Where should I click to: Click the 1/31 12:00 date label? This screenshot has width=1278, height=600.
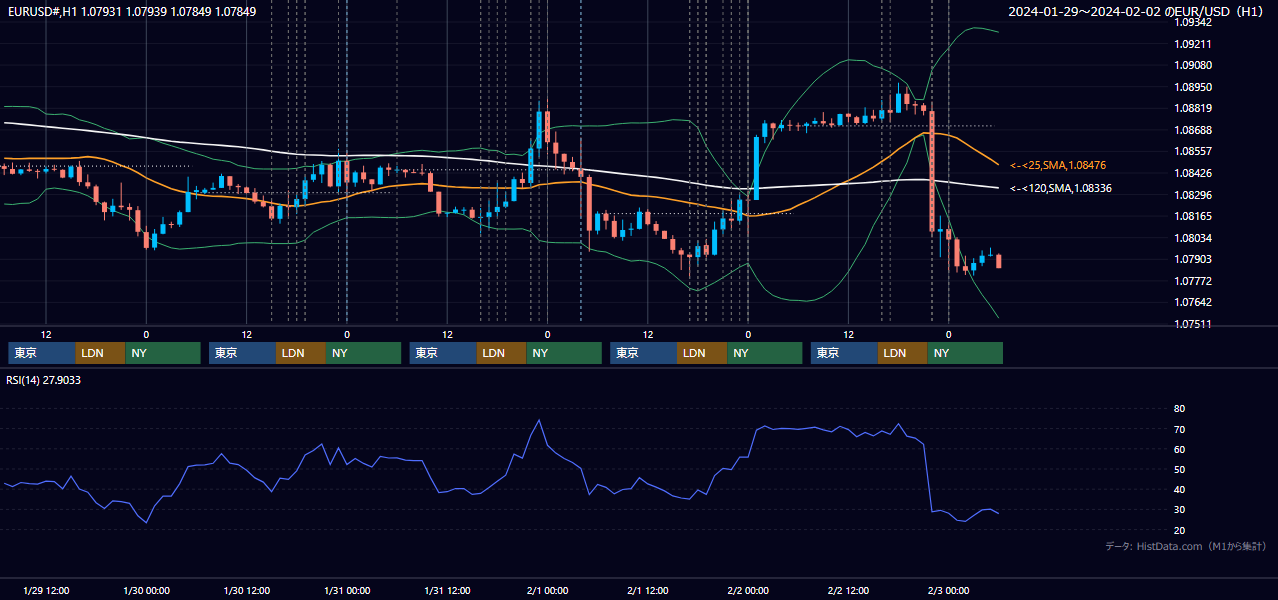tap(448, 591)
